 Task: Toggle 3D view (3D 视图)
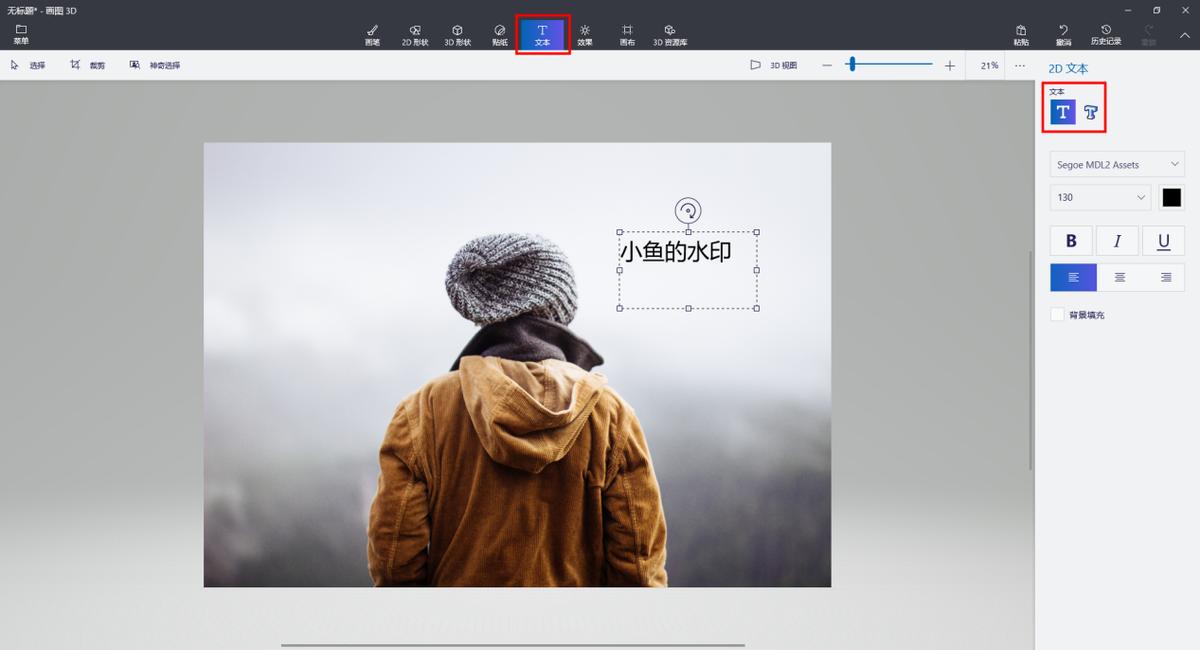(x=774, y=65)
